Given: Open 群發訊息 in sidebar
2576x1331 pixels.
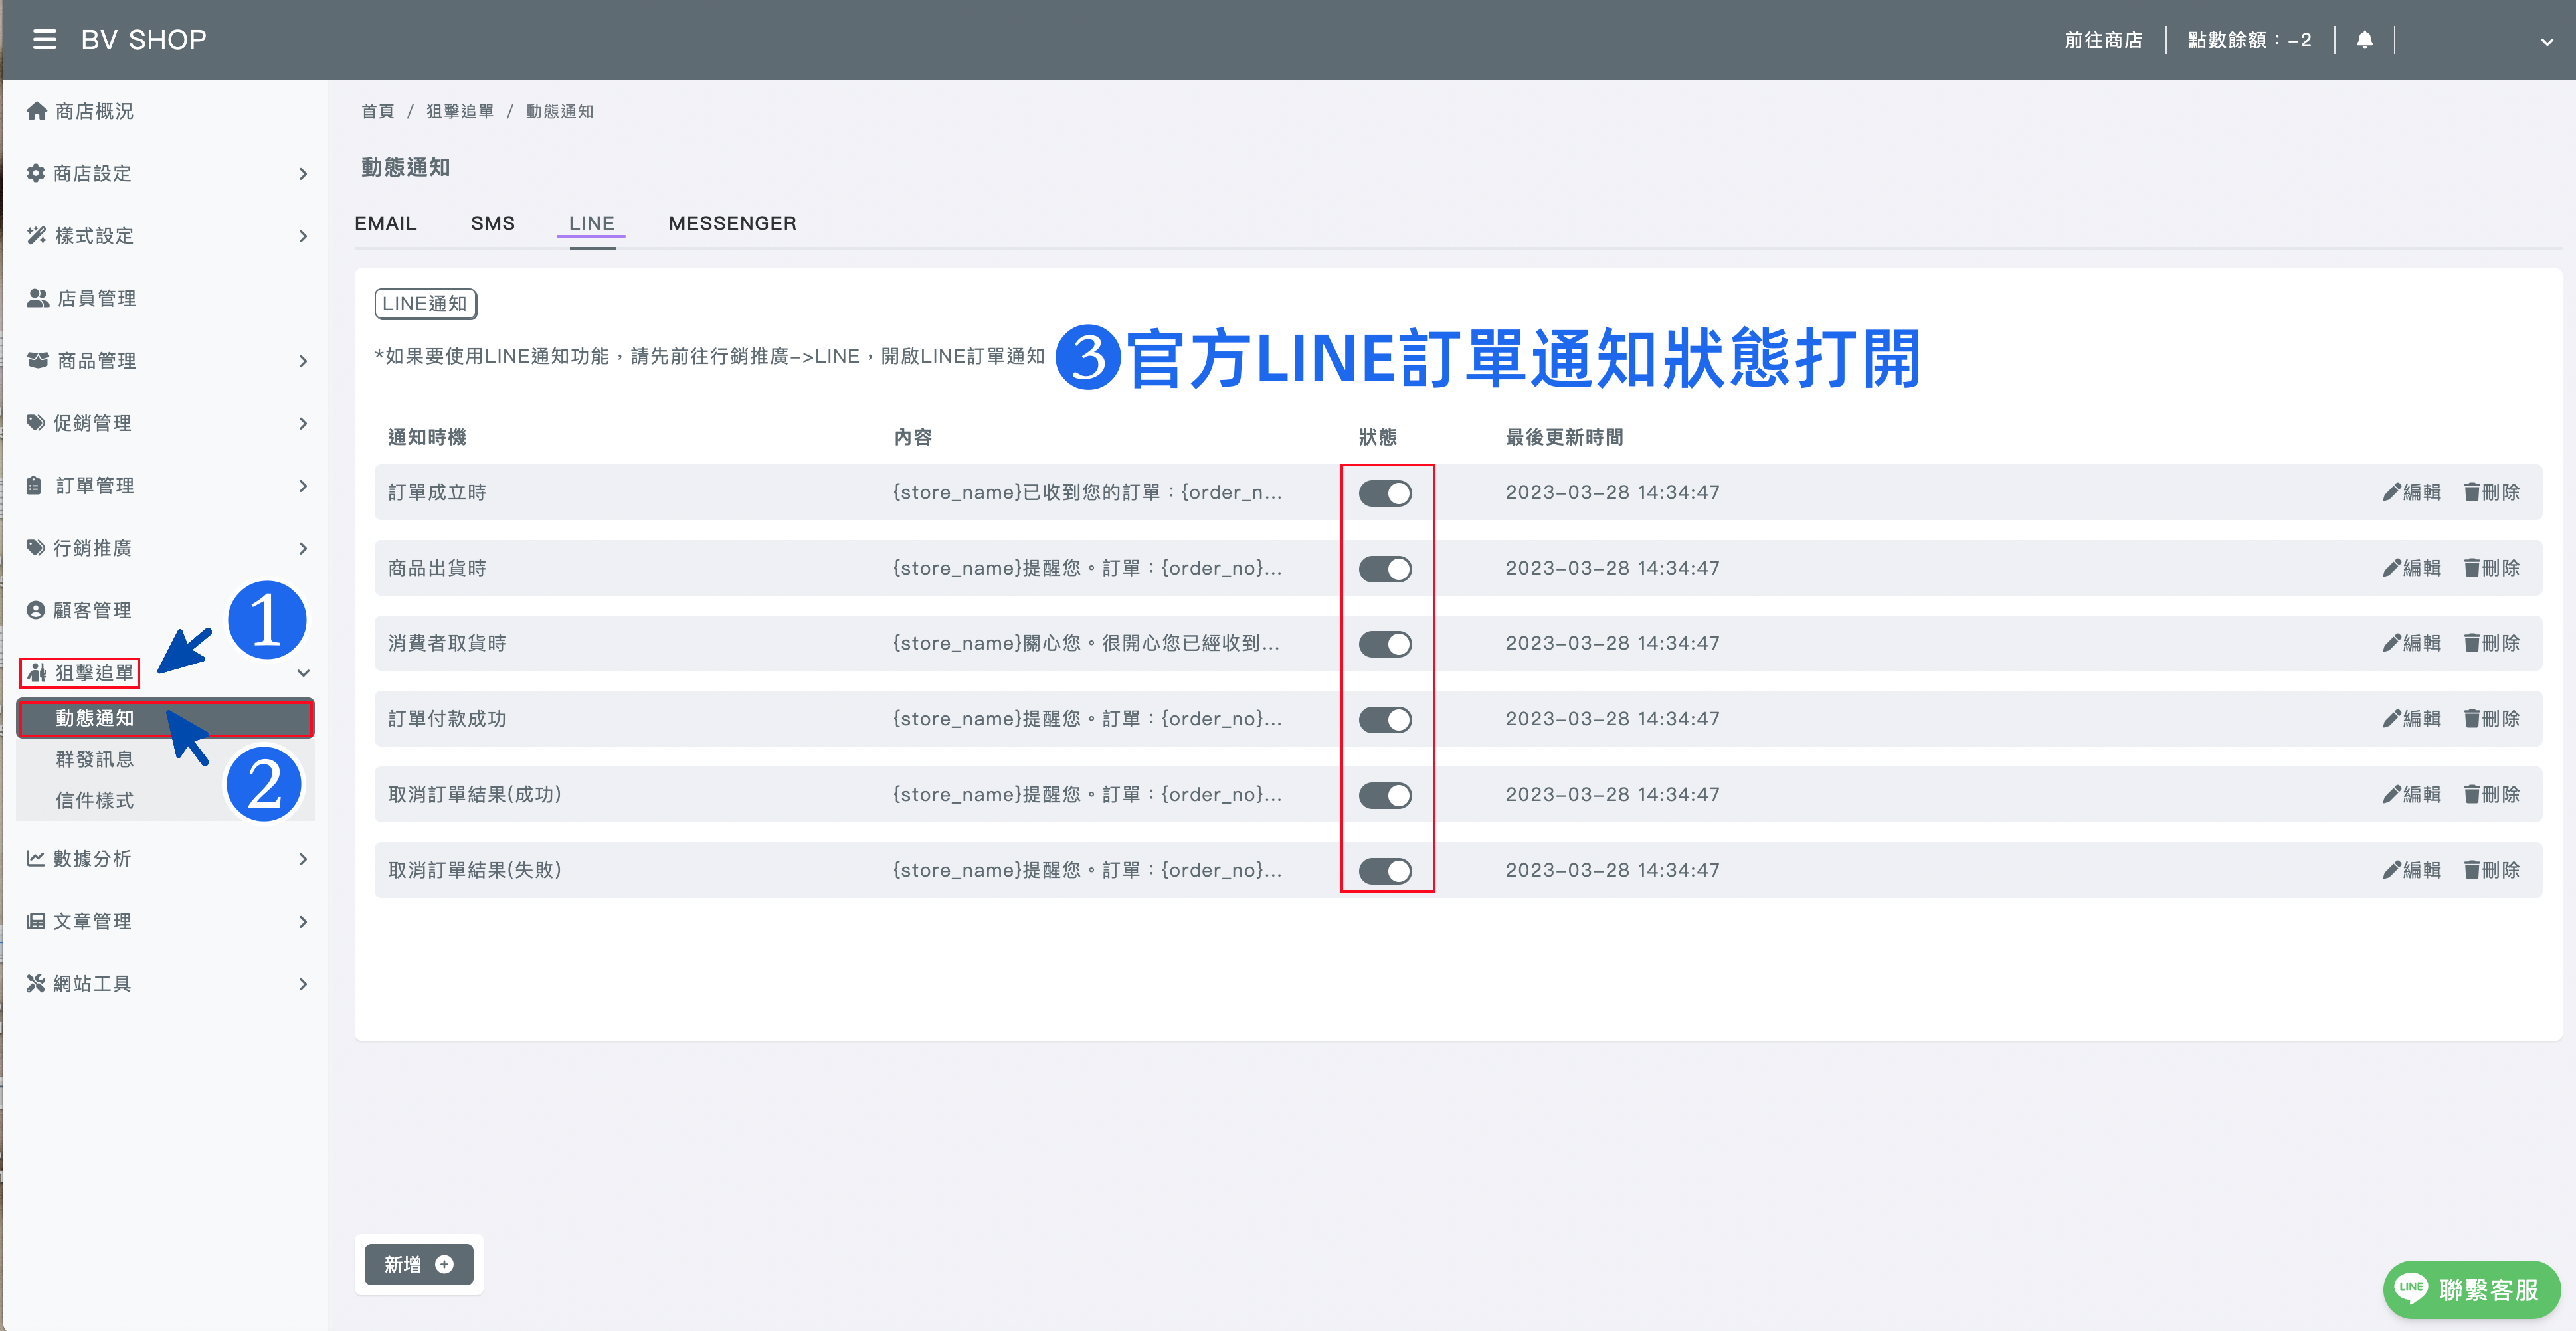Looking at the screenshot, I should tap(95, 759).
